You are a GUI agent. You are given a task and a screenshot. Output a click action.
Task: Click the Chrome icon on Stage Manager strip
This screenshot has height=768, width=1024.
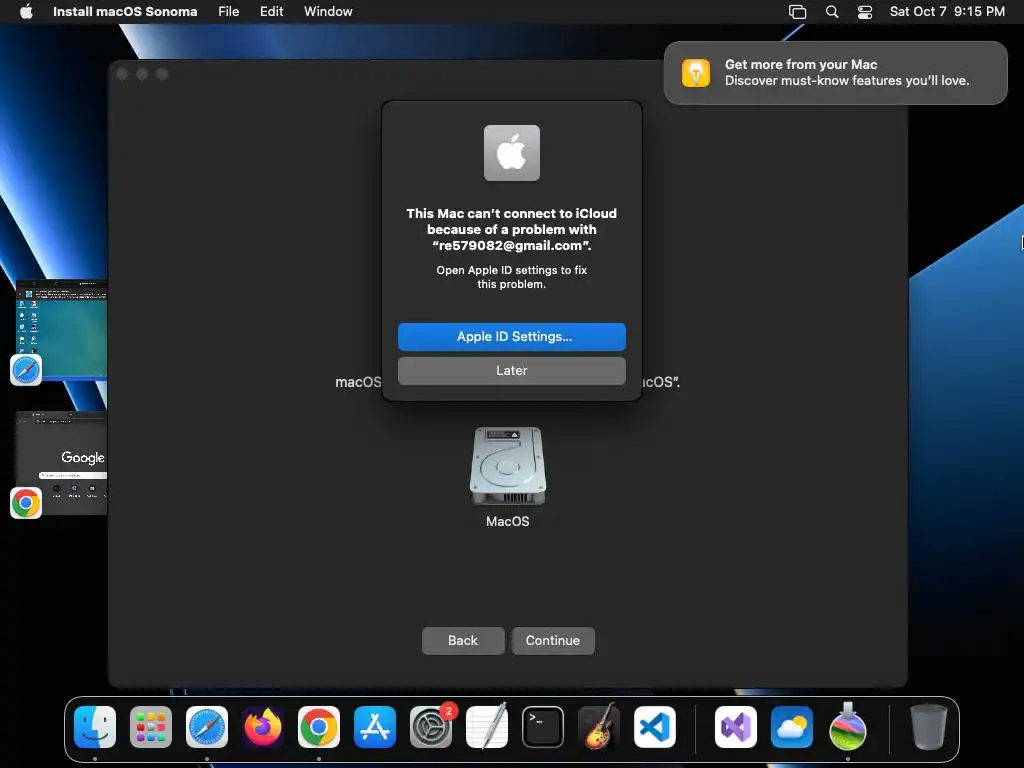pyautogui.click(x=26, y=503)
